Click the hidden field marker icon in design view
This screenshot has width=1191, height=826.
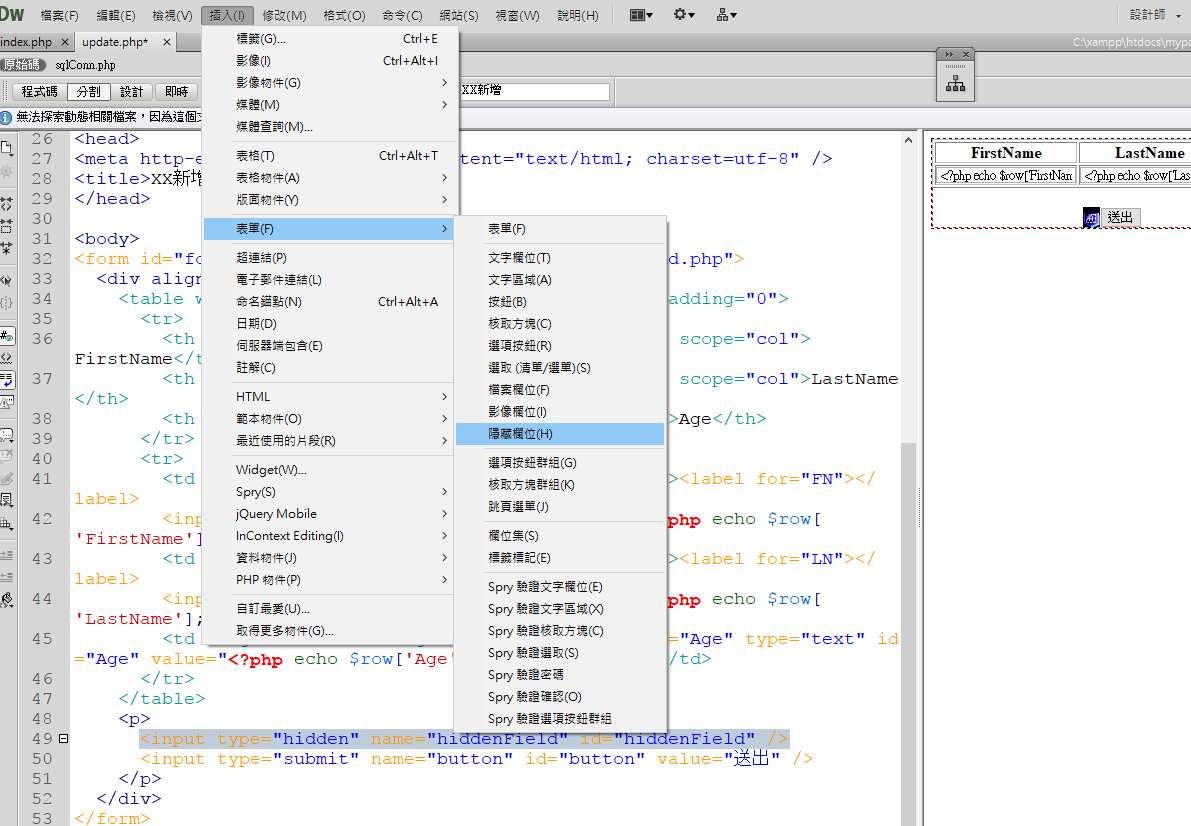point(1091,218)
